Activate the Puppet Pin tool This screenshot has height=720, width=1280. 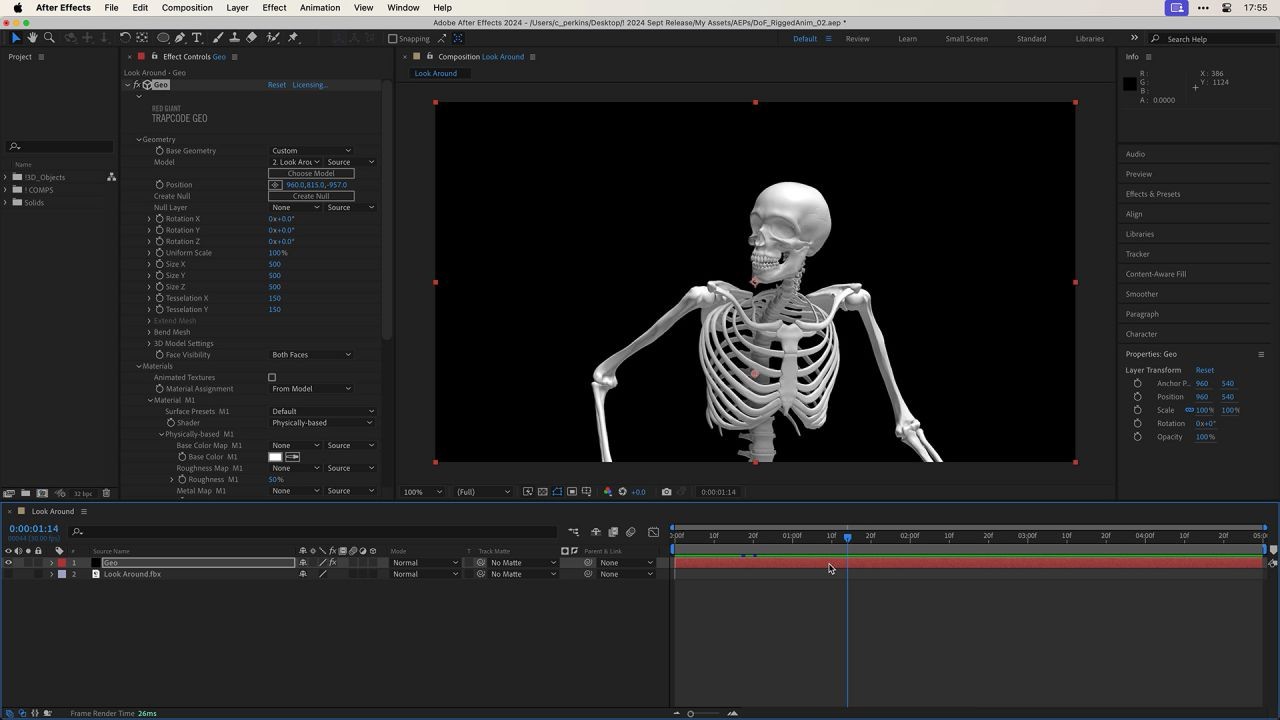(x=293, y=38)
